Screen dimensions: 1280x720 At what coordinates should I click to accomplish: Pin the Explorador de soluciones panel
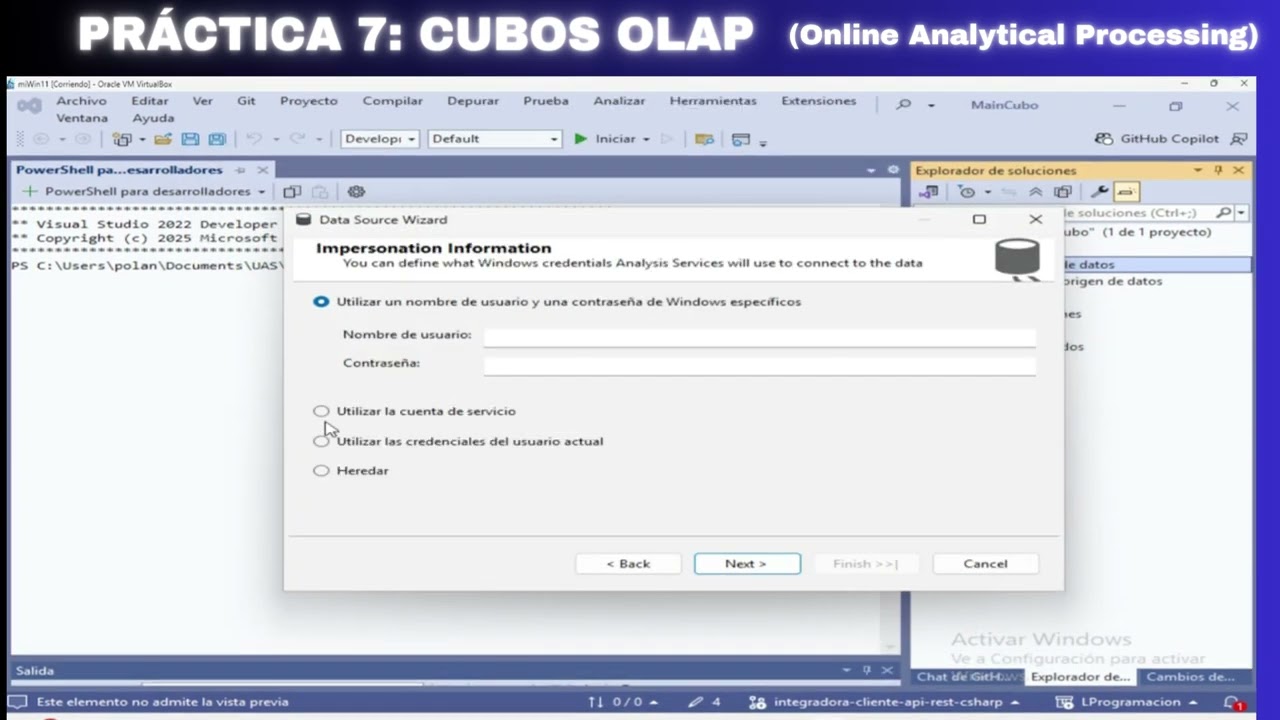click(x=1218, y=170)
